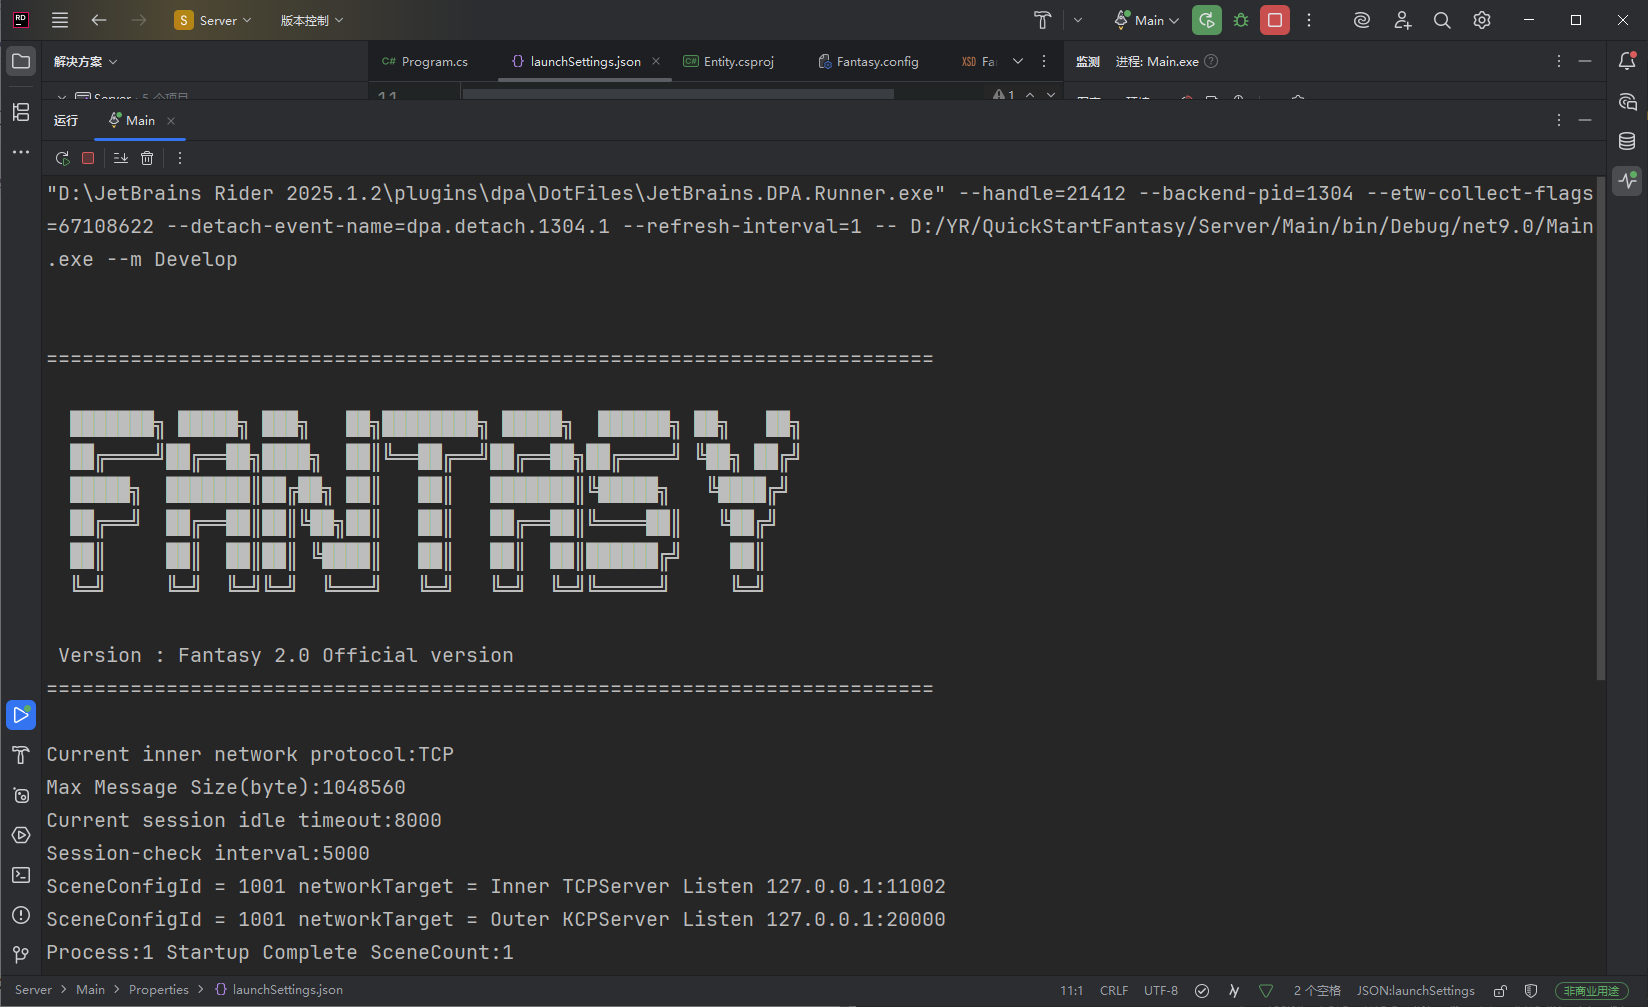Stop the running Main process in the top toolbar

coord(1274,20)
